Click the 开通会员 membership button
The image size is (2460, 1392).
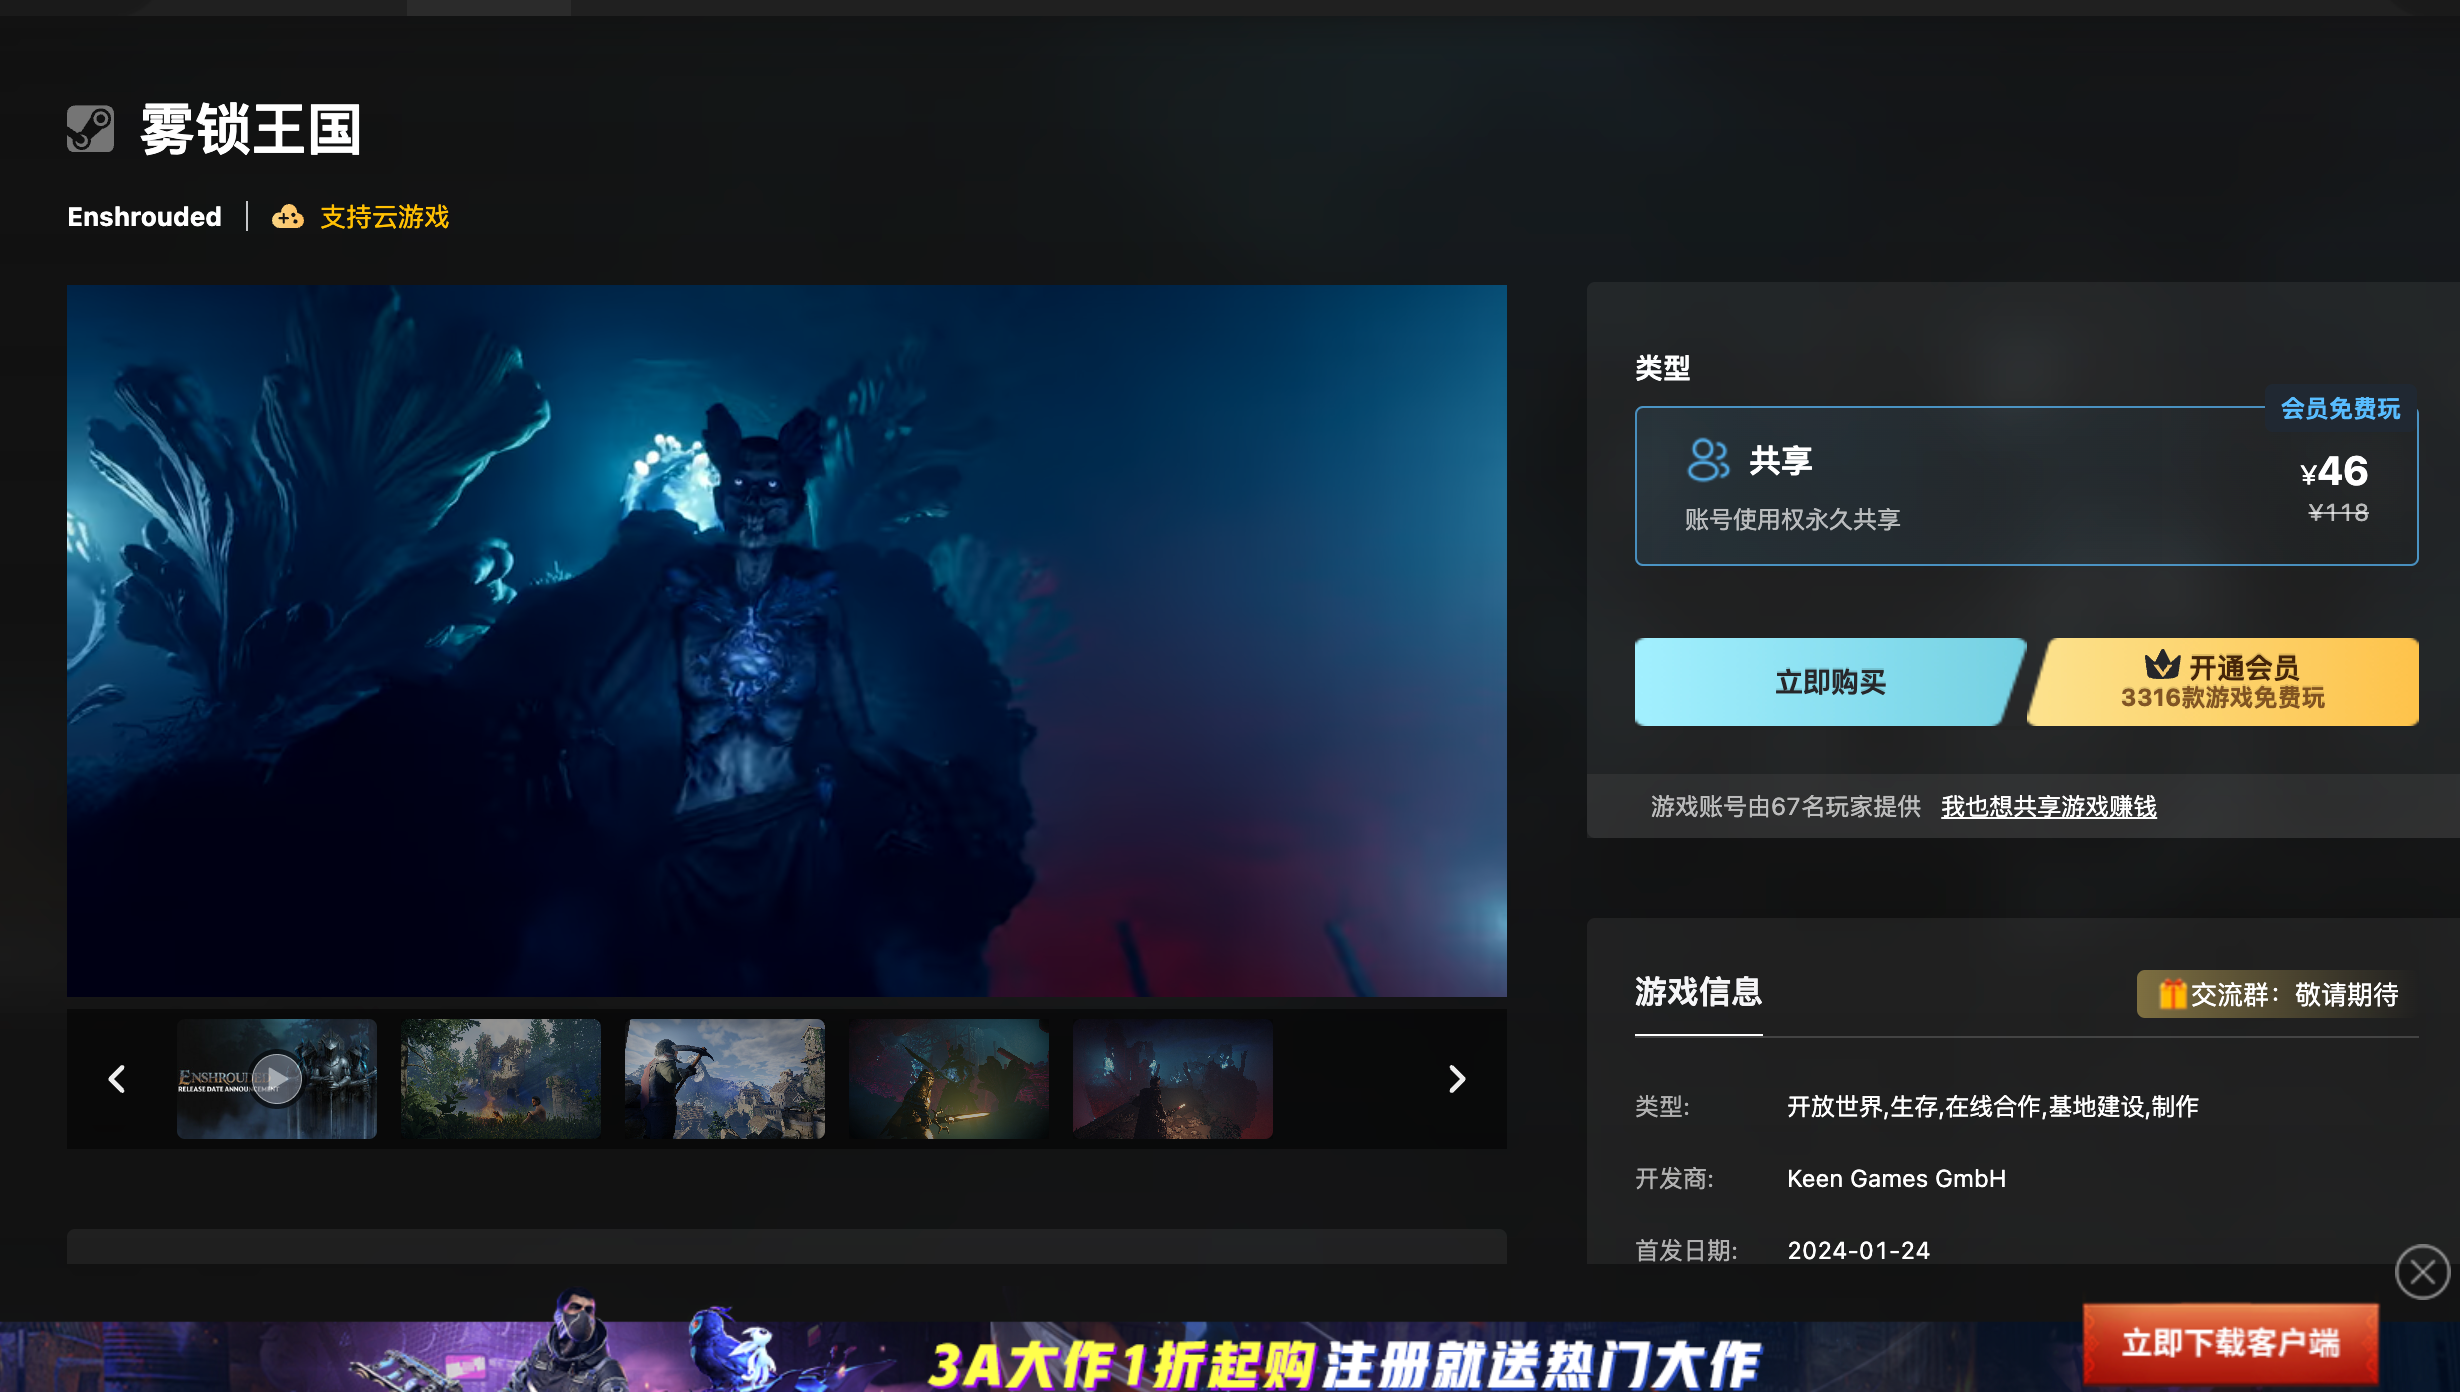tap(2223, 682)
